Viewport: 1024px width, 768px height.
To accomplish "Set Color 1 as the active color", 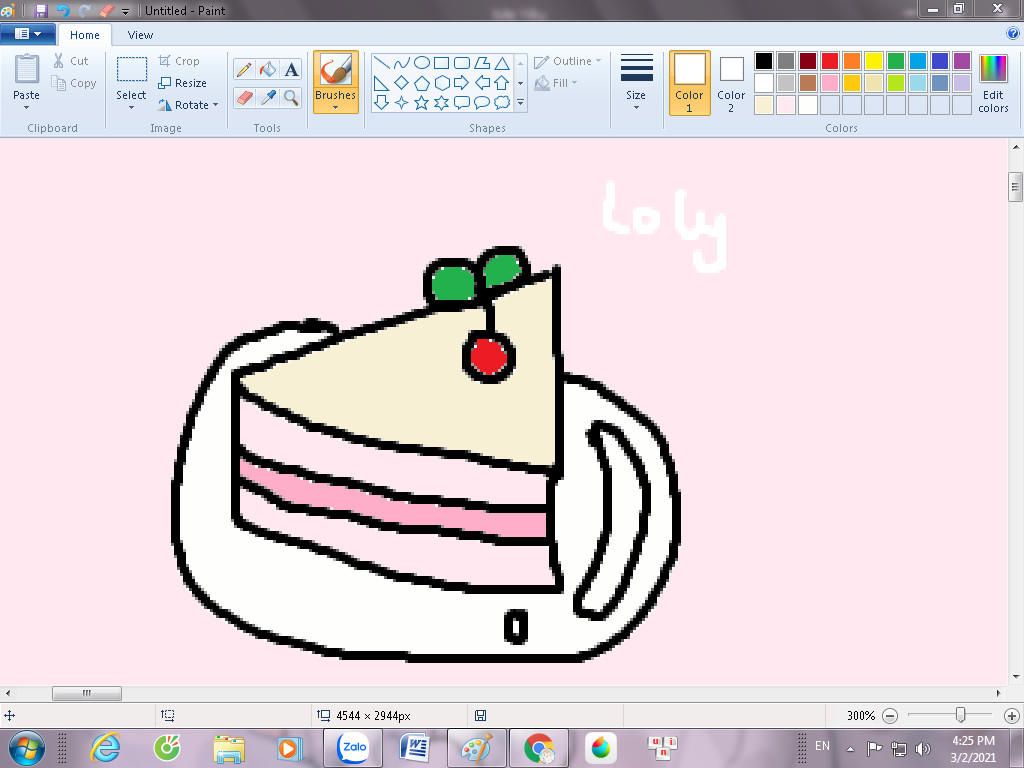I will coord(690,83).
